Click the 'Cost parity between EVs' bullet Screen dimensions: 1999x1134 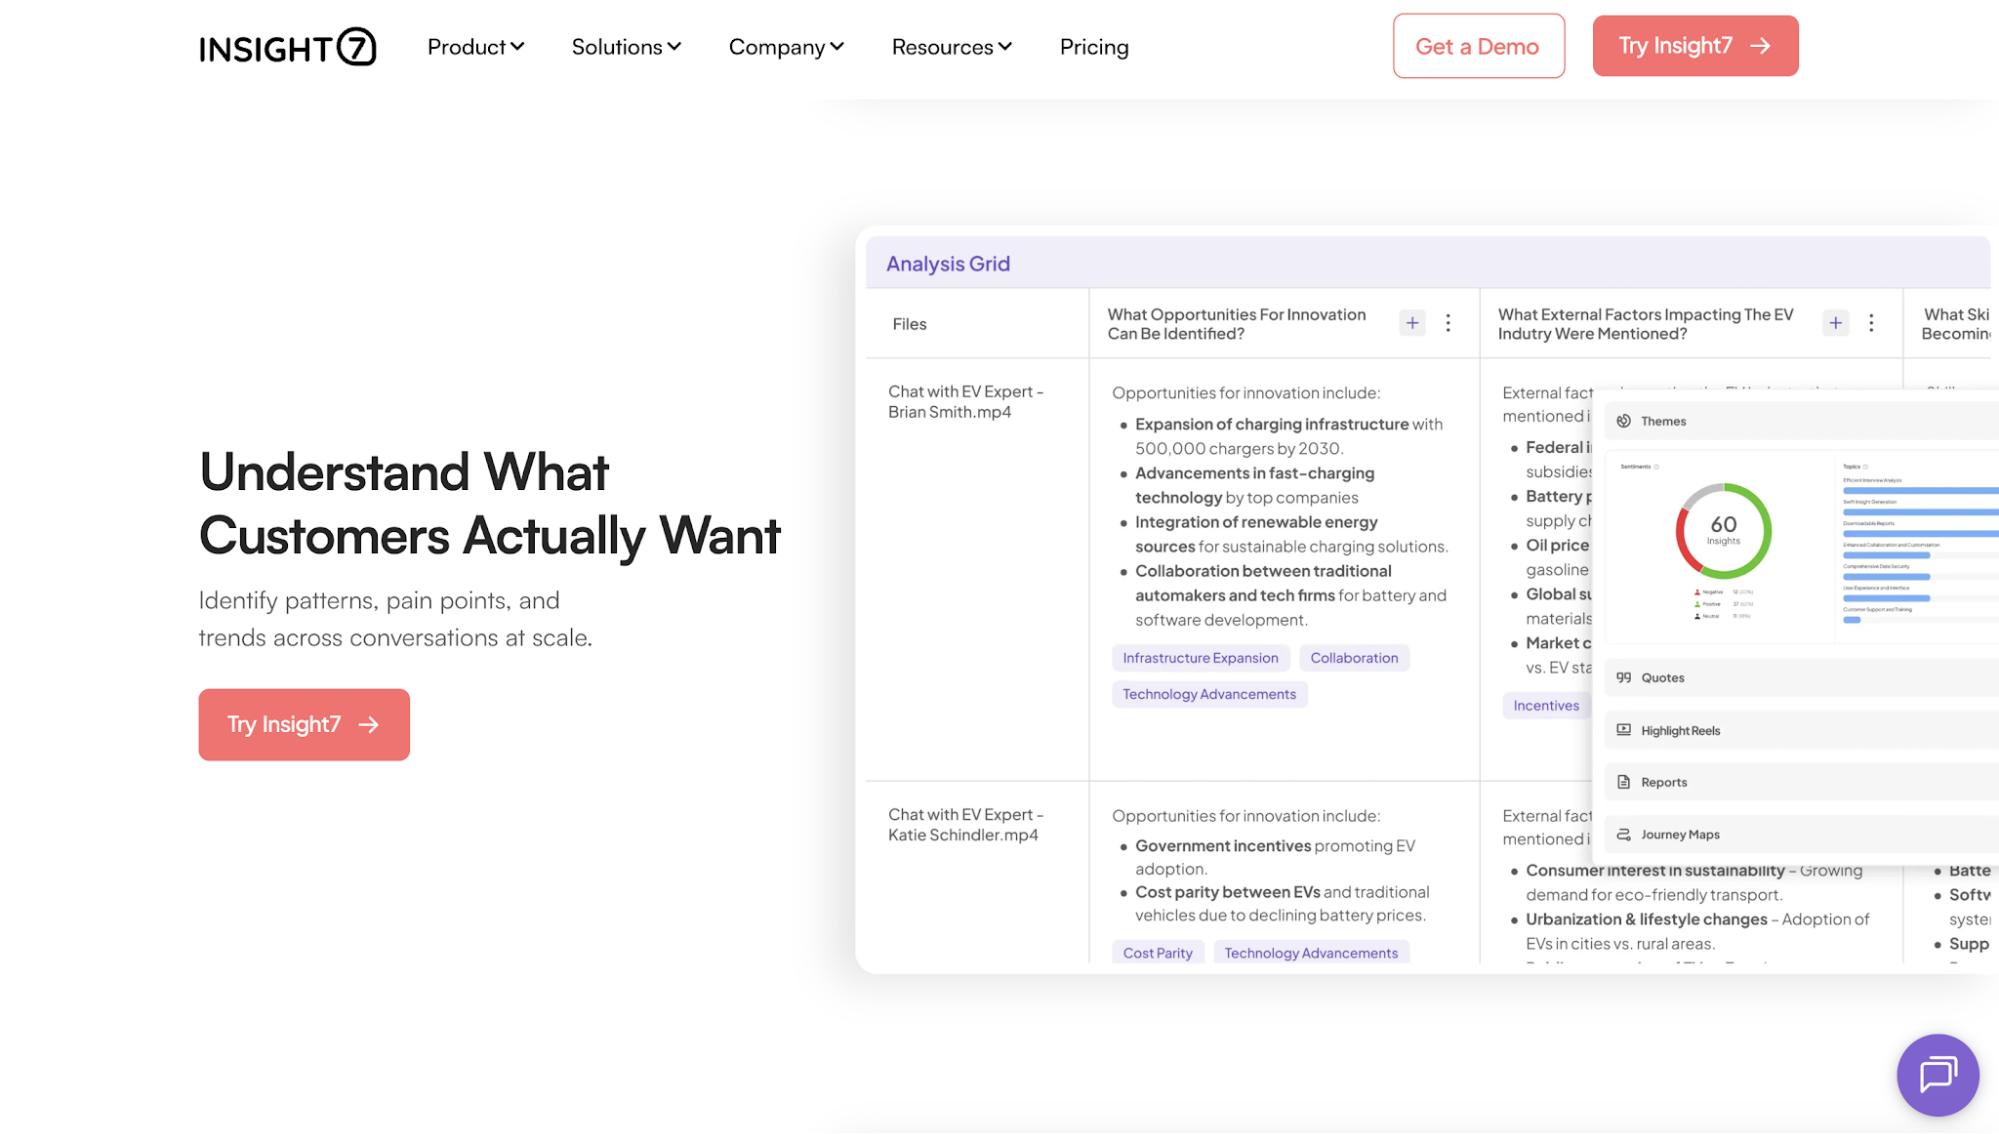(x=1282, y=903)
